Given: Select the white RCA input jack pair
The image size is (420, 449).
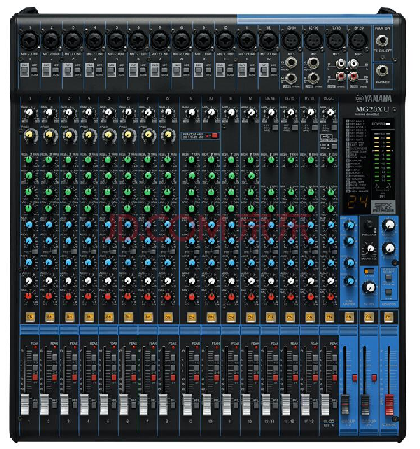Looking at the screenshot, I should click(x=347, y=63).
